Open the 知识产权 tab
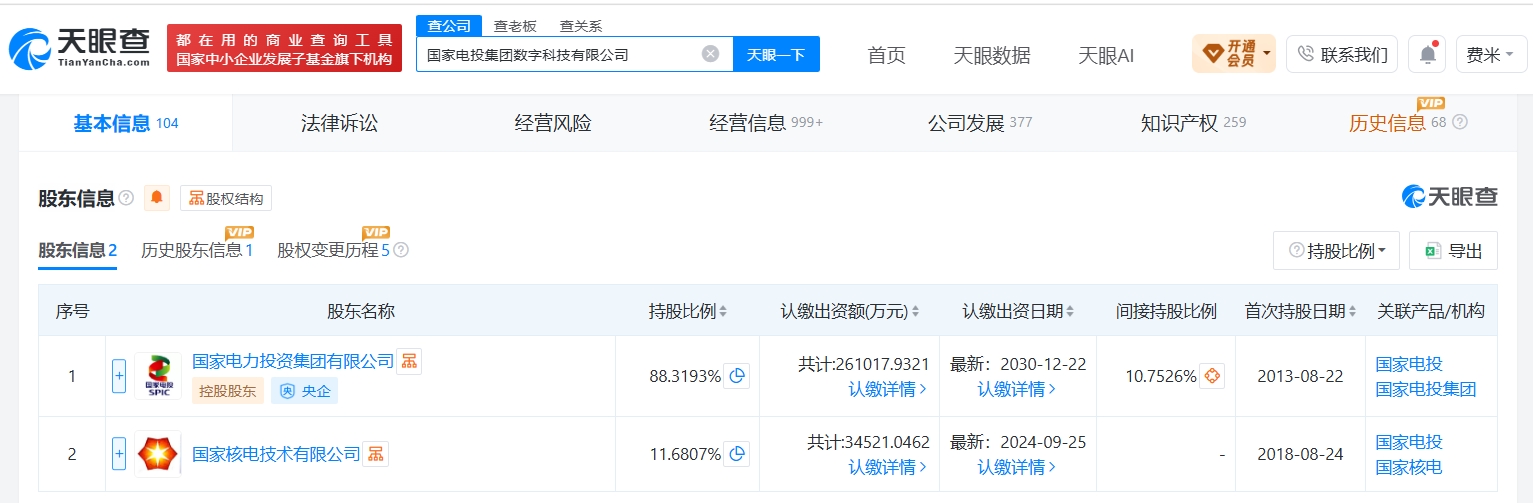This screenshot has height=503, width=1533. (x=1193, y=123)
